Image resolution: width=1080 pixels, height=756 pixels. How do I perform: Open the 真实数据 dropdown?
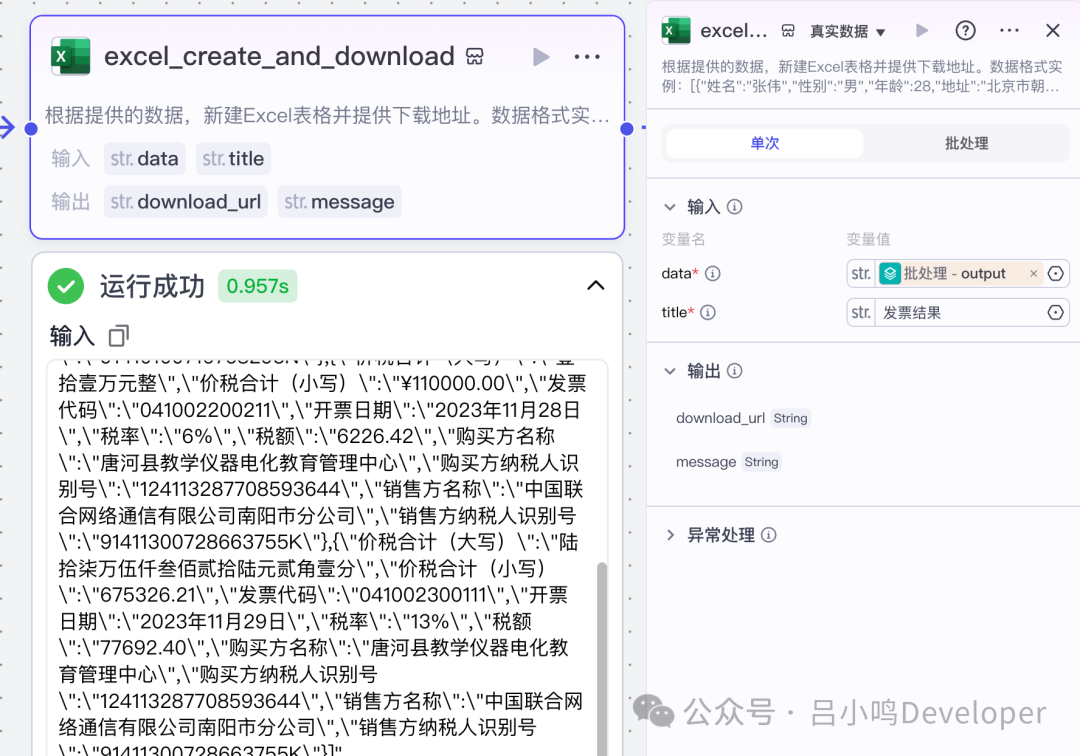[847, 31]
